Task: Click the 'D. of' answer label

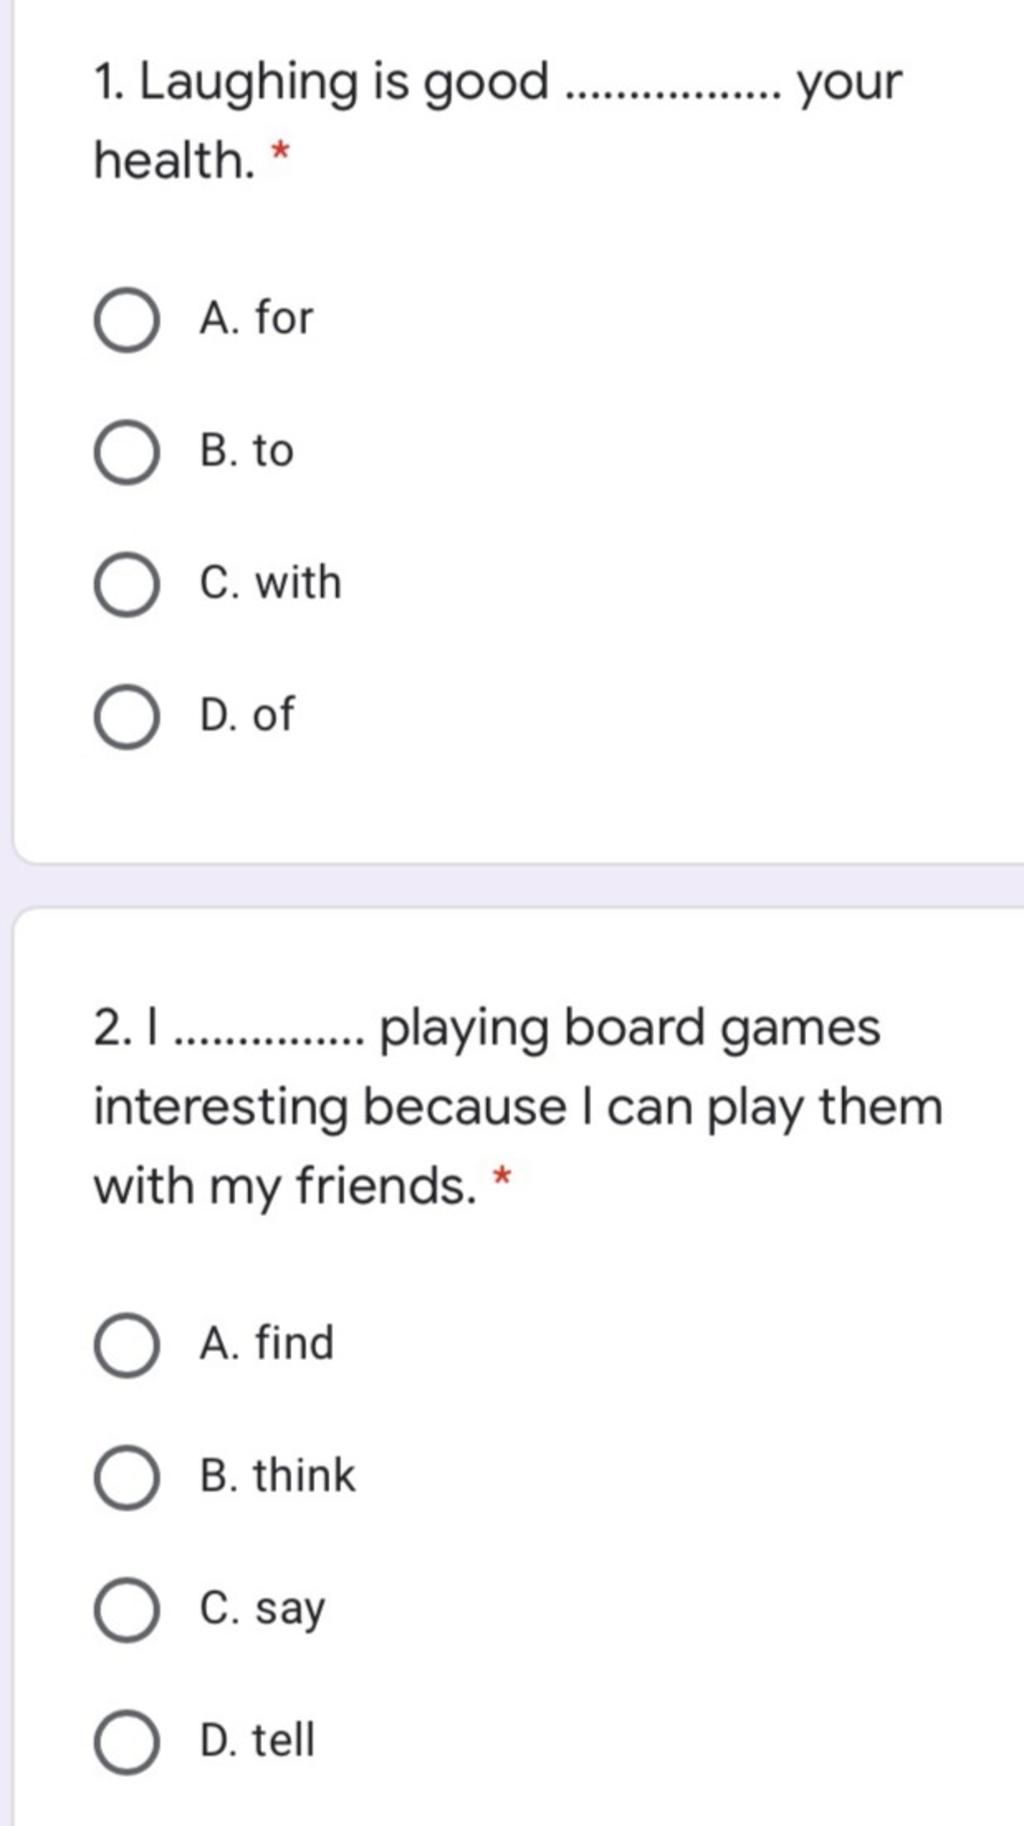Action: 246,714
